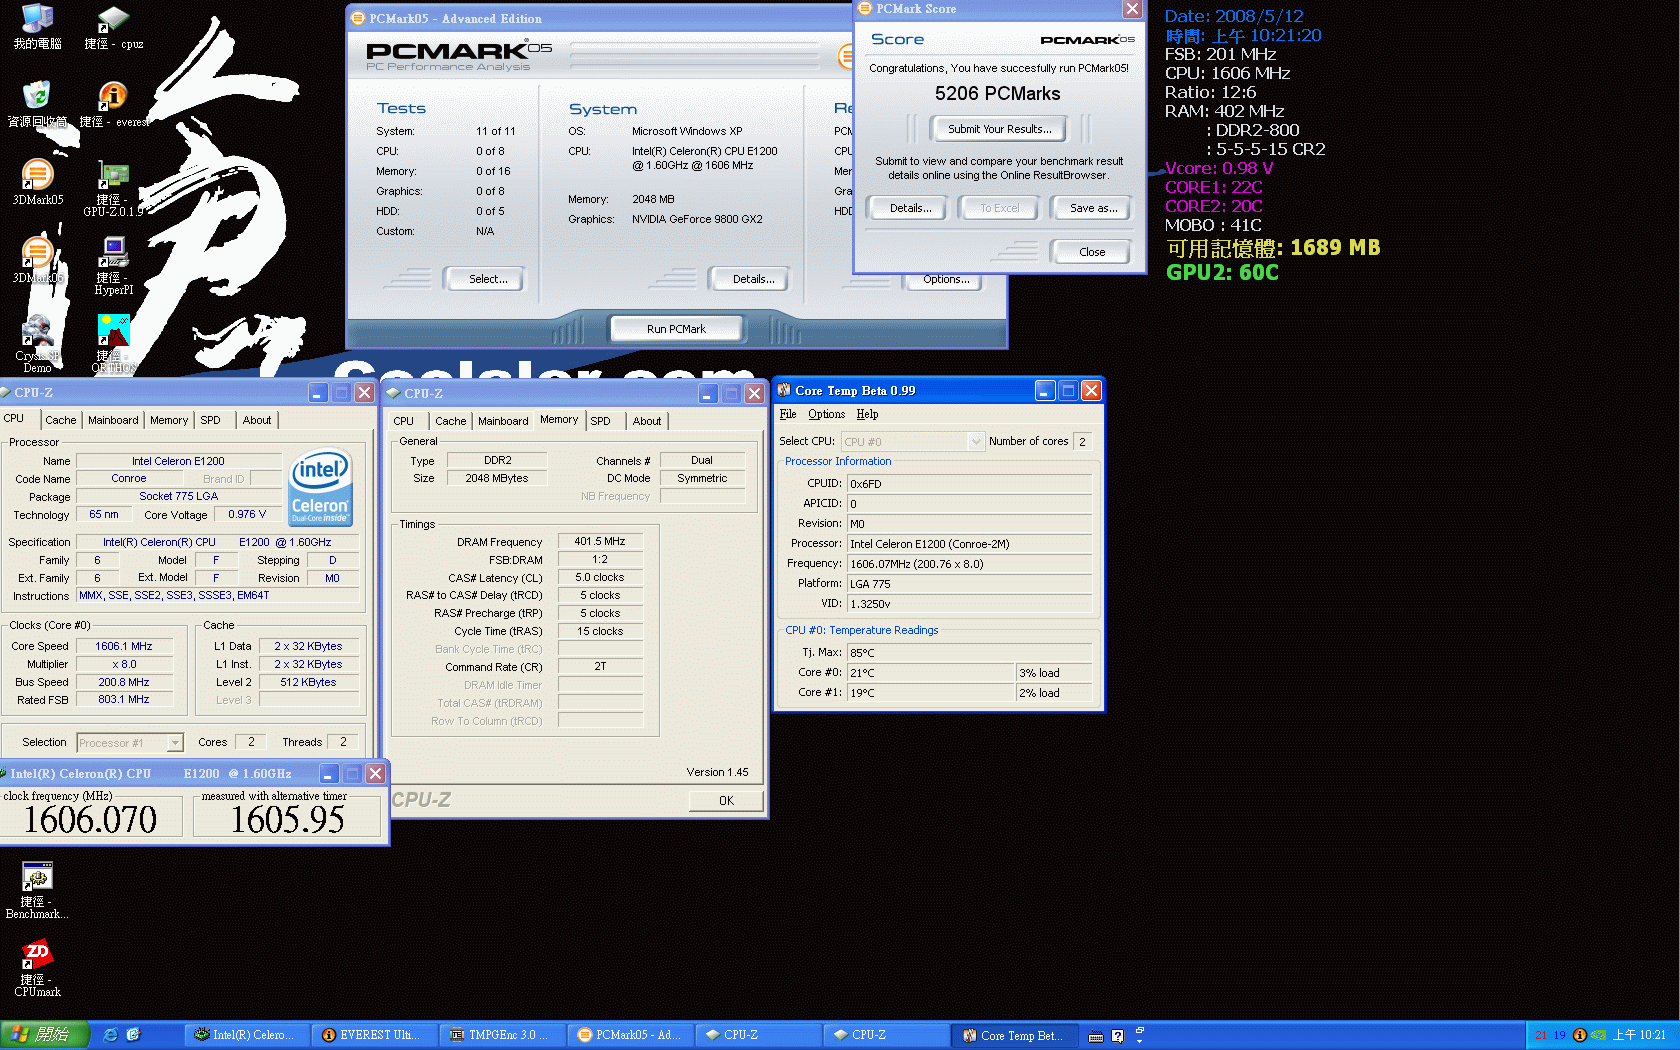This screenshot has height=1050, width=1680.
Task: Click the Start button on taskbar
Action: click(44, 1035)
